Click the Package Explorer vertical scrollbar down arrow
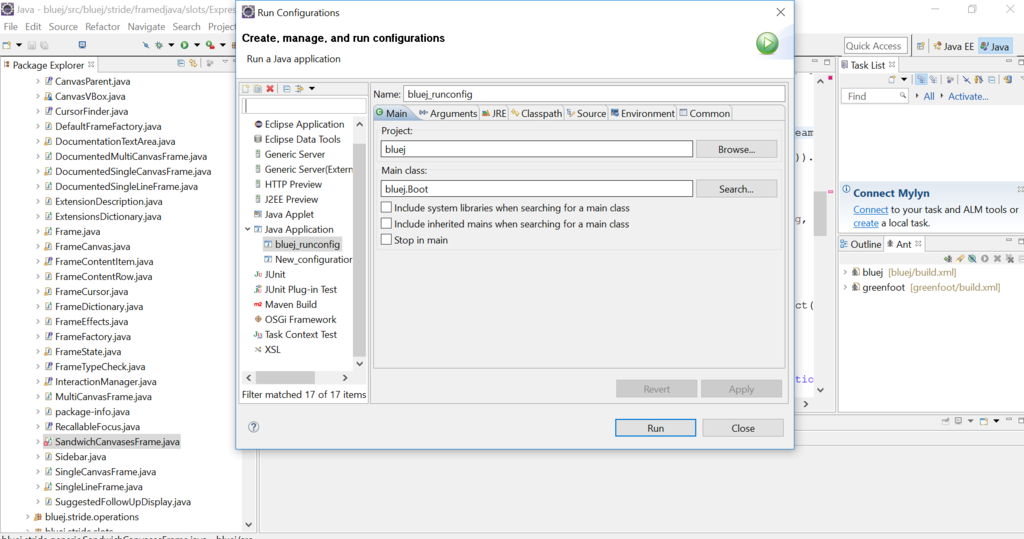The height and width of the screenshot is (539, 1024). coord(248,525)
